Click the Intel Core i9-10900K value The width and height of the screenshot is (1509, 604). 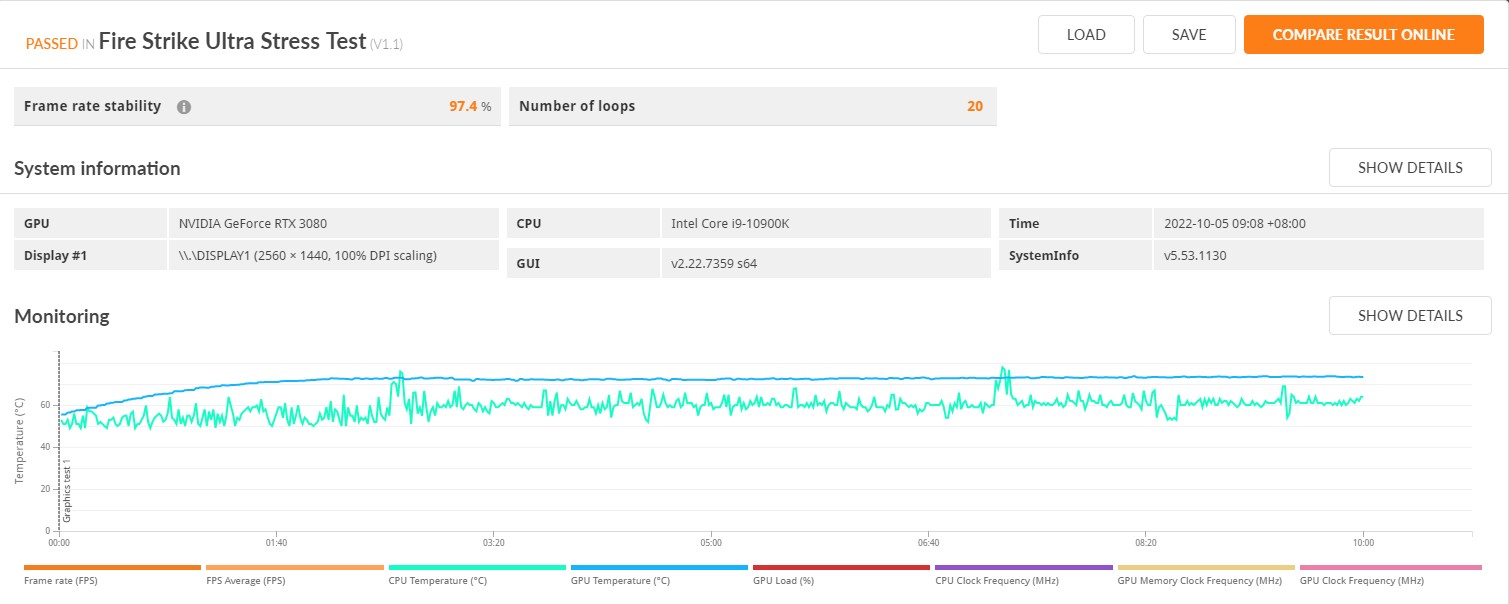pos(730,223)
